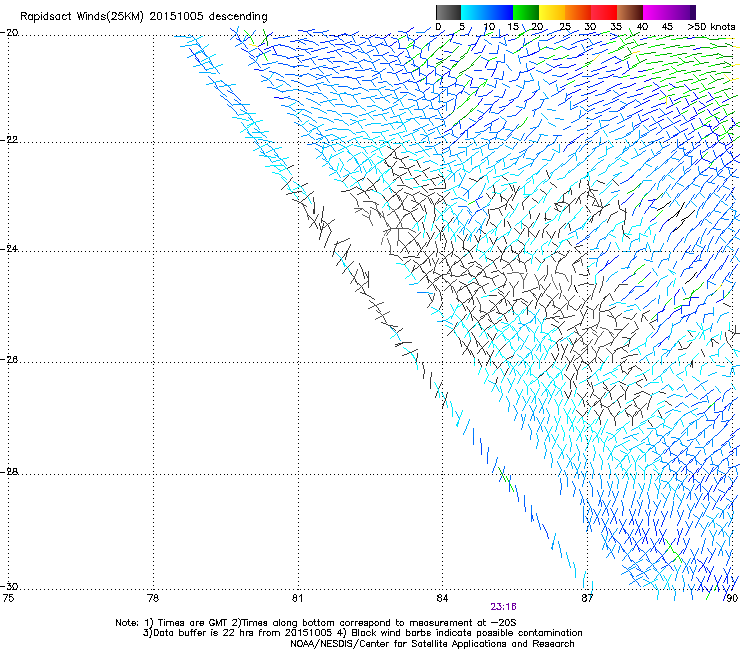Click the '-24' latitude axis label
The width and height of the screenshot is (740, 650).
click(x=9, y=249)
